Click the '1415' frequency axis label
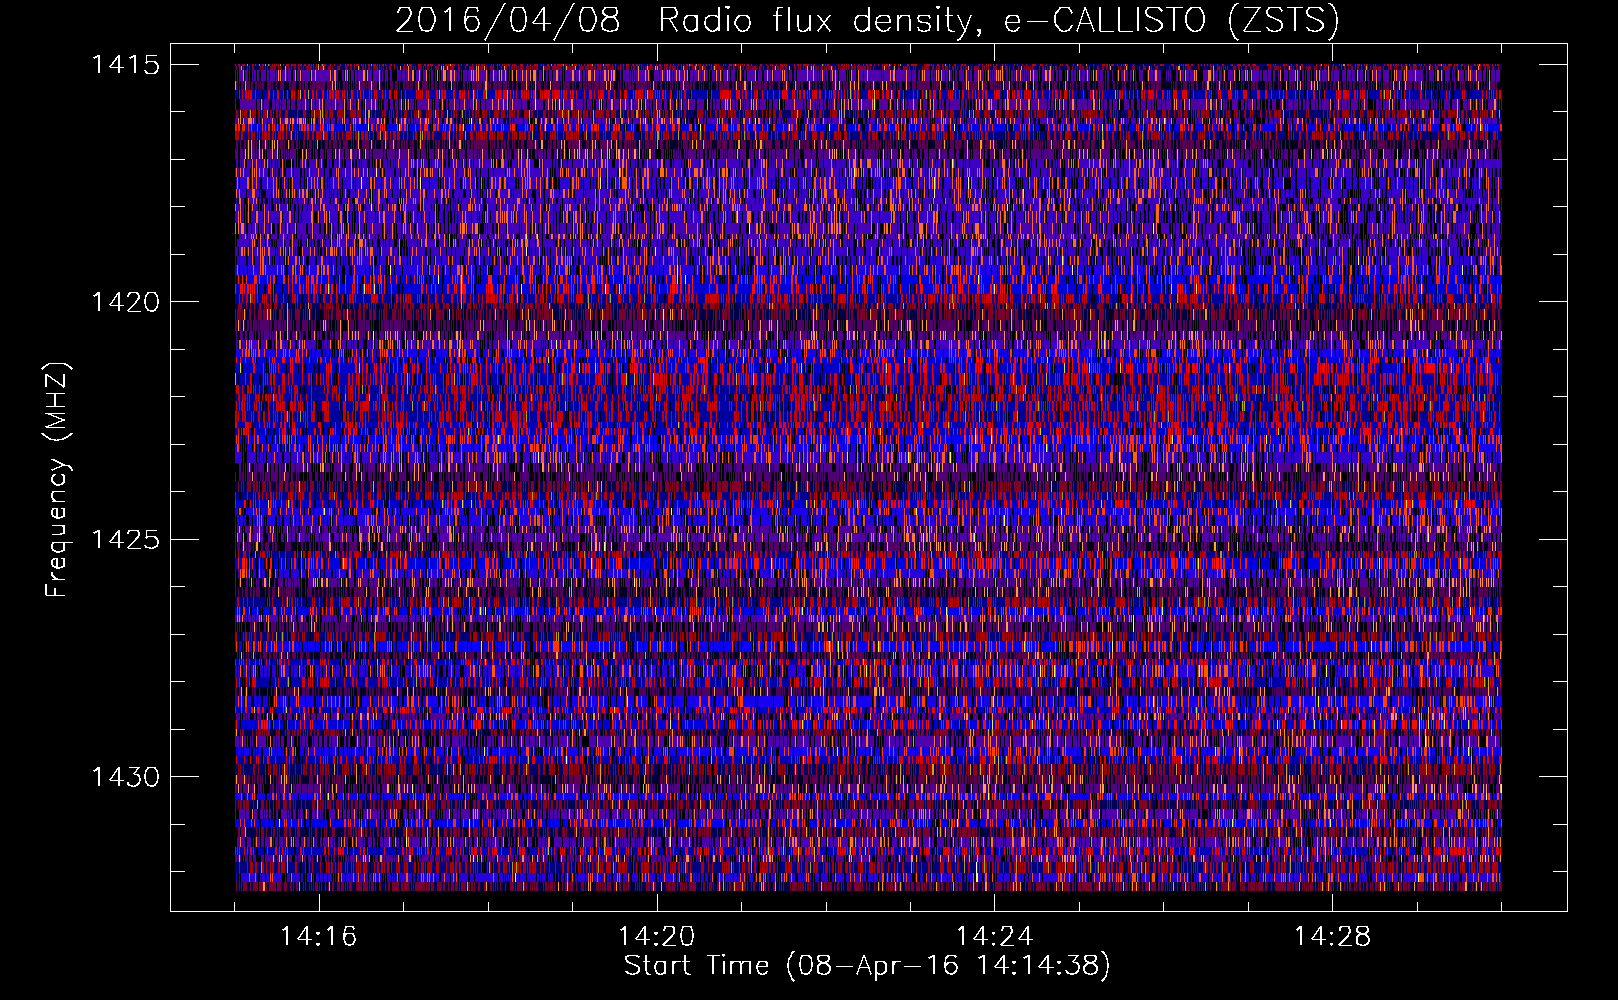 [x=125, y=65]
